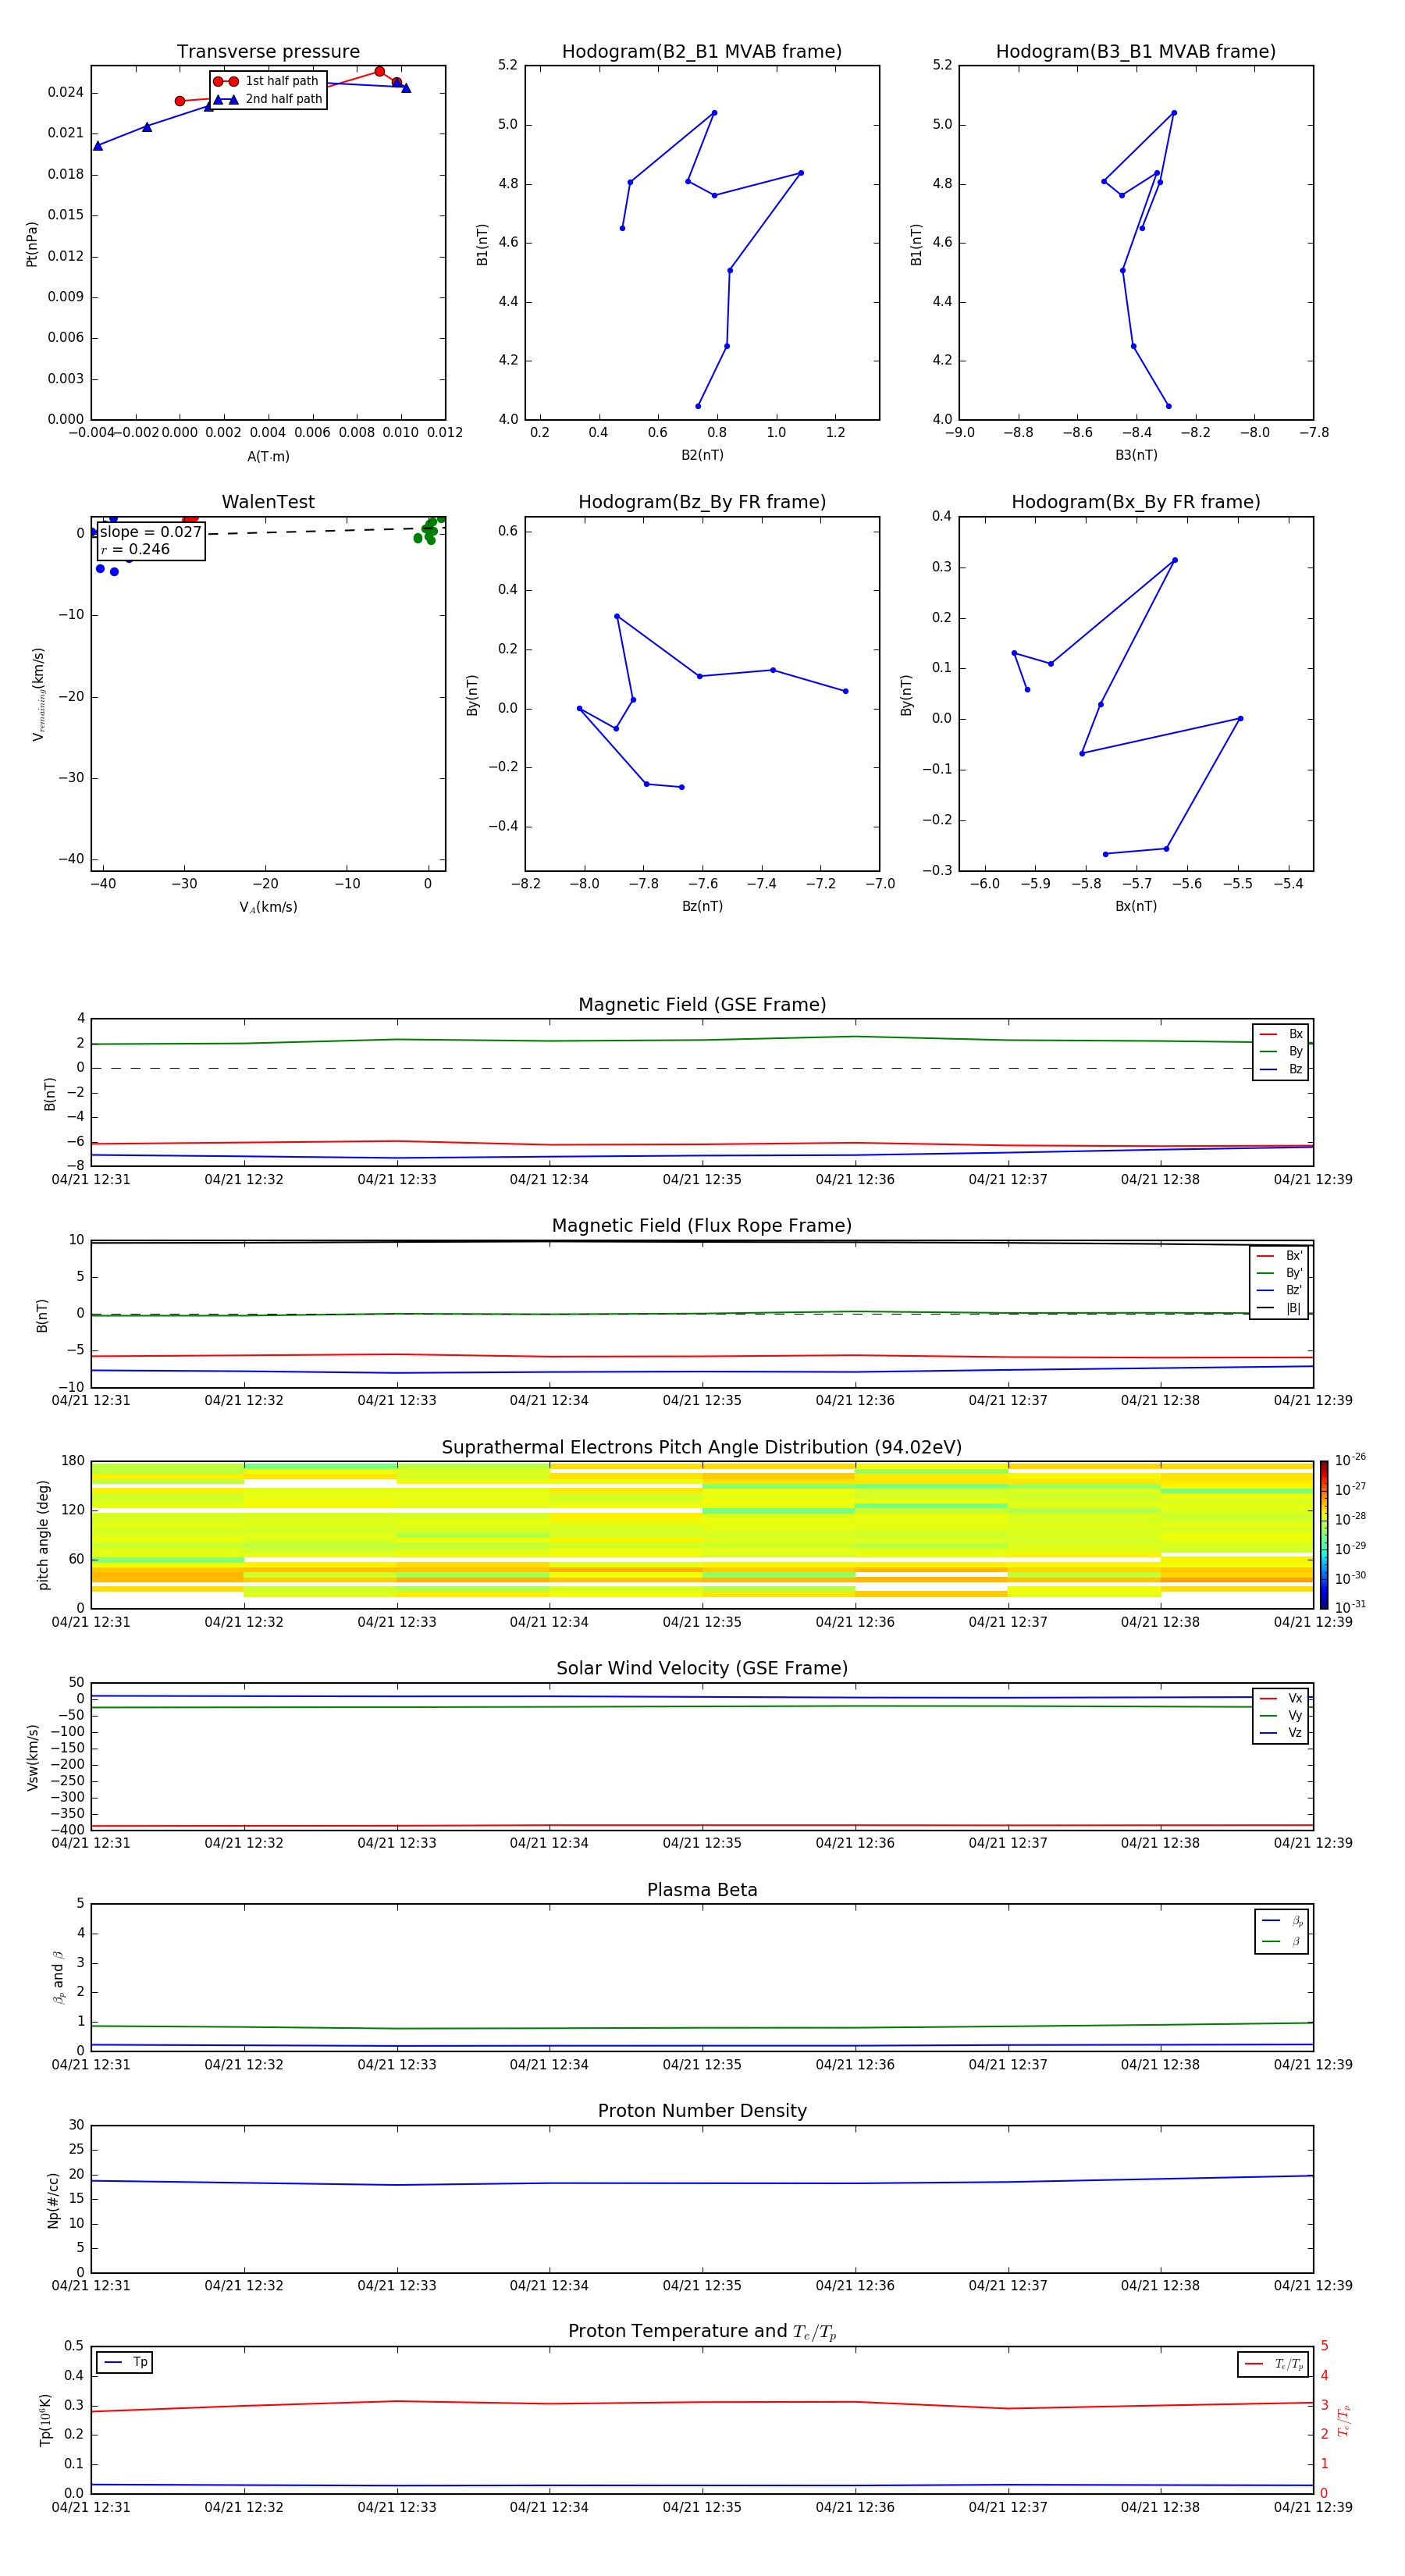This screenshot has height=2576, width=1405.
Task: Click the 'r = 0.246' annotation
Action: 135,549
